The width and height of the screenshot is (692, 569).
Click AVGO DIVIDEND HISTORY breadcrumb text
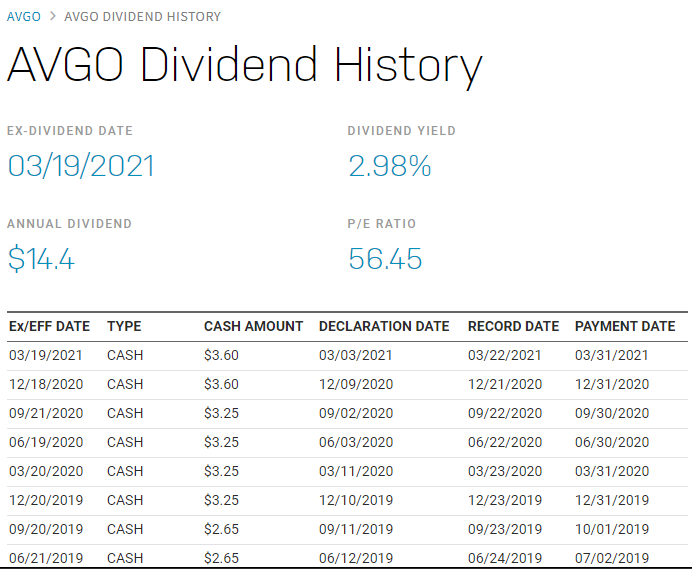(142, 17)
